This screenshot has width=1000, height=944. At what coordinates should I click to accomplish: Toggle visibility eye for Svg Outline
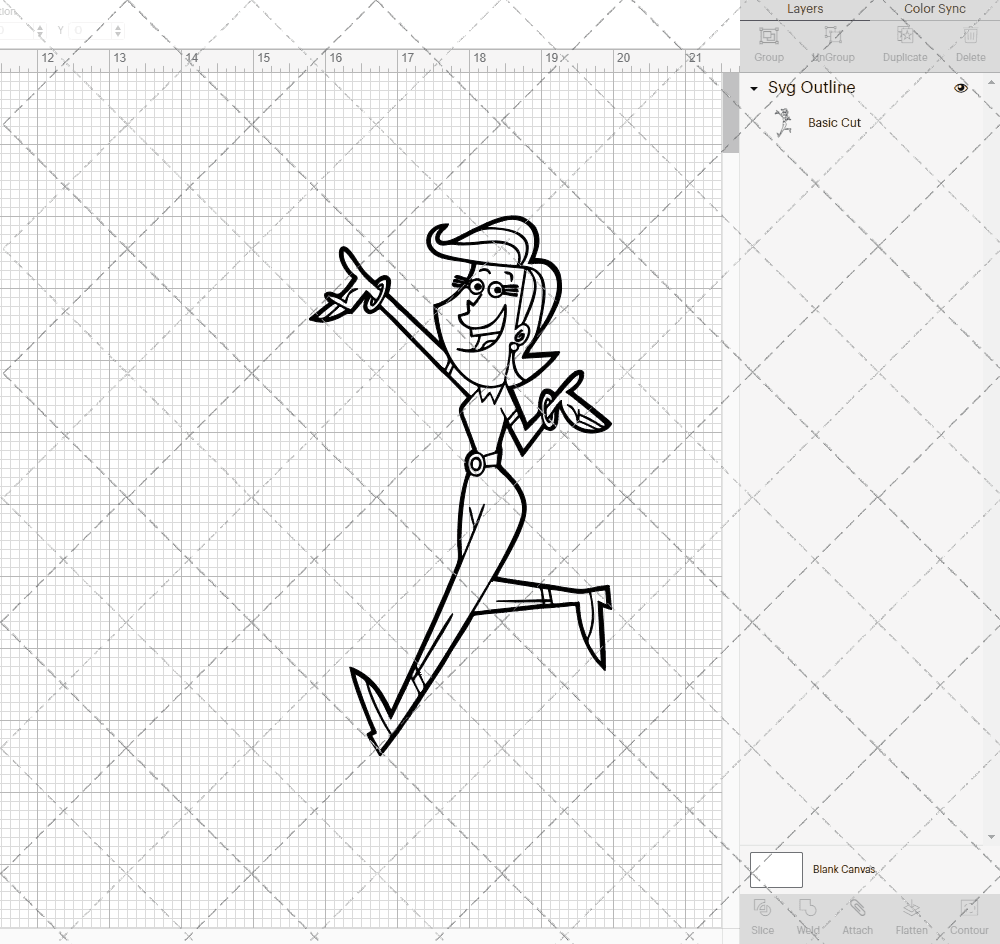(x=960, y=88)
